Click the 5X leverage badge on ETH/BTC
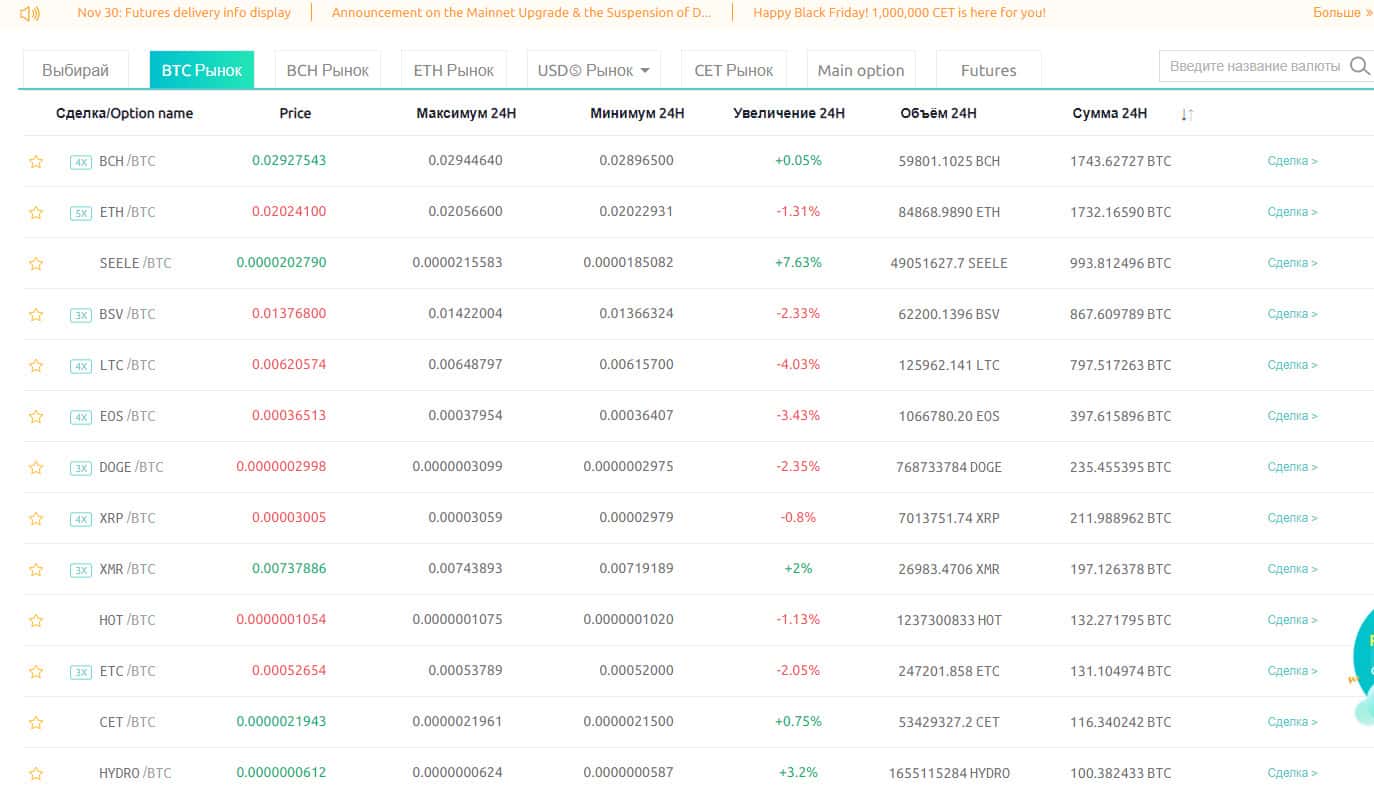The width and height of the screenshot is (1374, 790). pos(81,213)
